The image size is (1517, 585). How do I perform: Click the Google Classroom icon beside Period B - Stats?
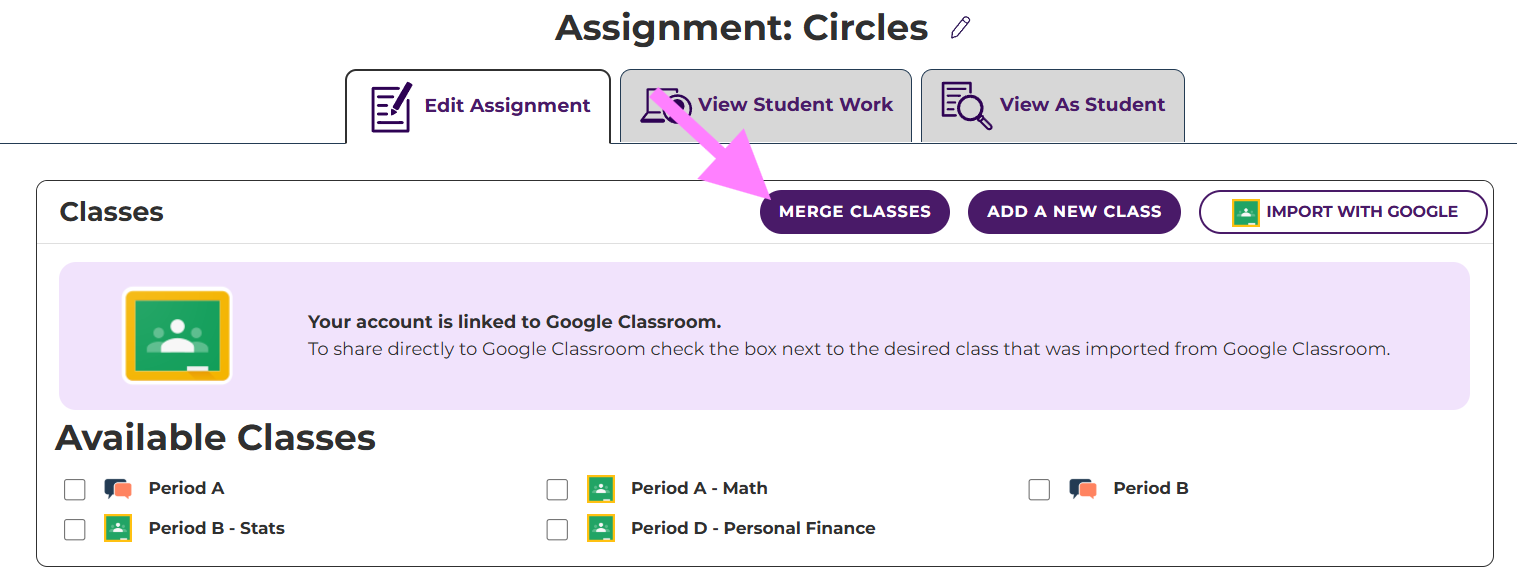click(118, 529)
